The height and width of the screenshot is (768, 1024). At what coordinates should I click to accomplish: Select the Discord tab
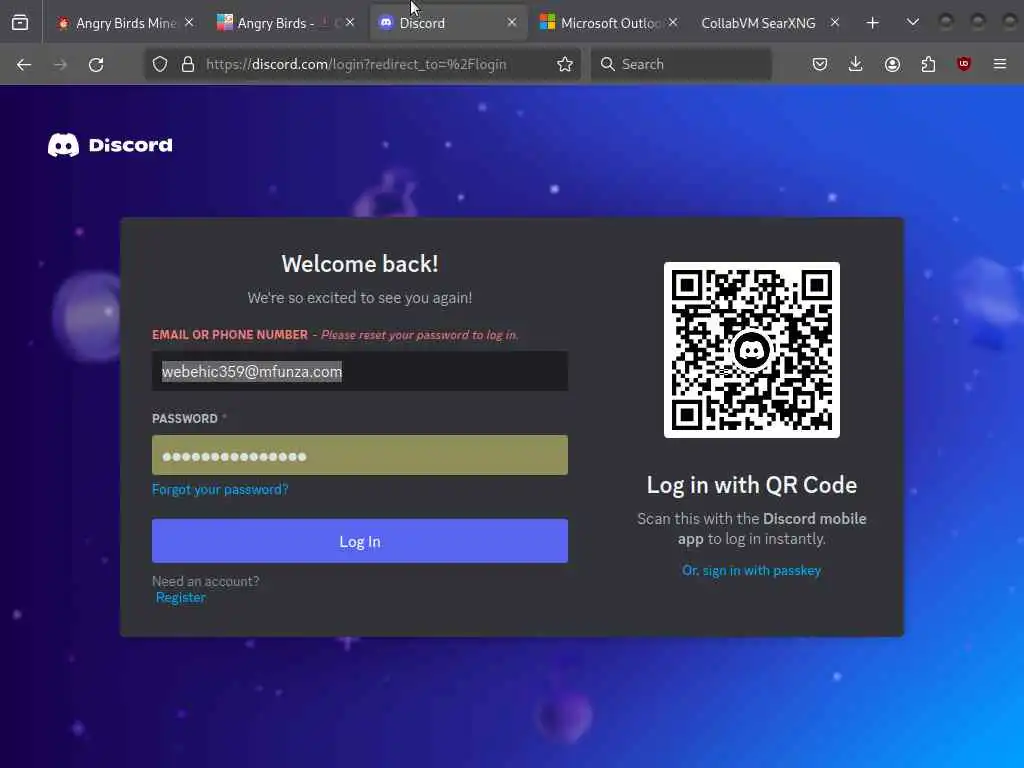[448, 23]
